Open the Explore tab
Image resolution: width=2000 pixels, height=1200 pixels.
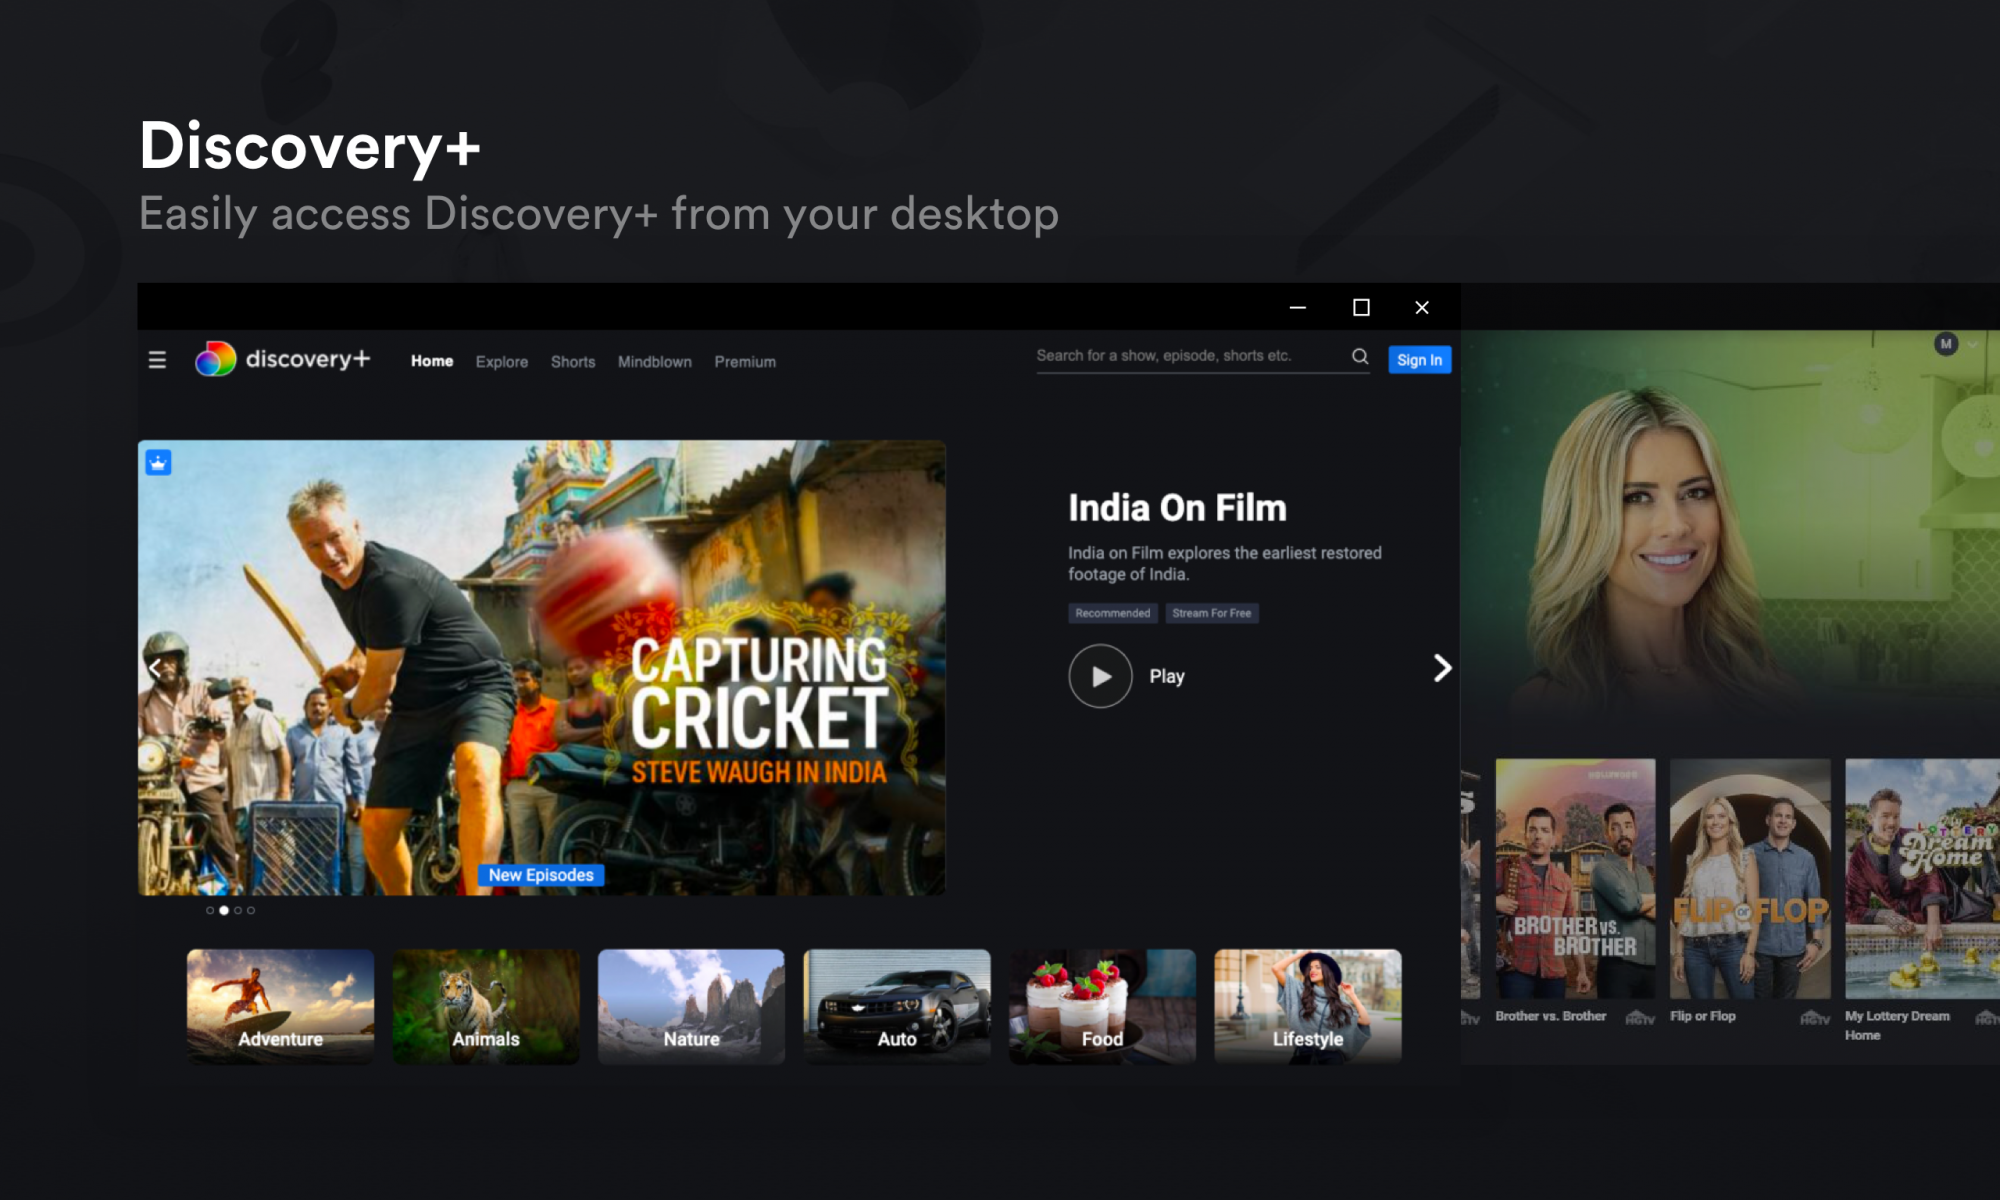coord(502,362)
